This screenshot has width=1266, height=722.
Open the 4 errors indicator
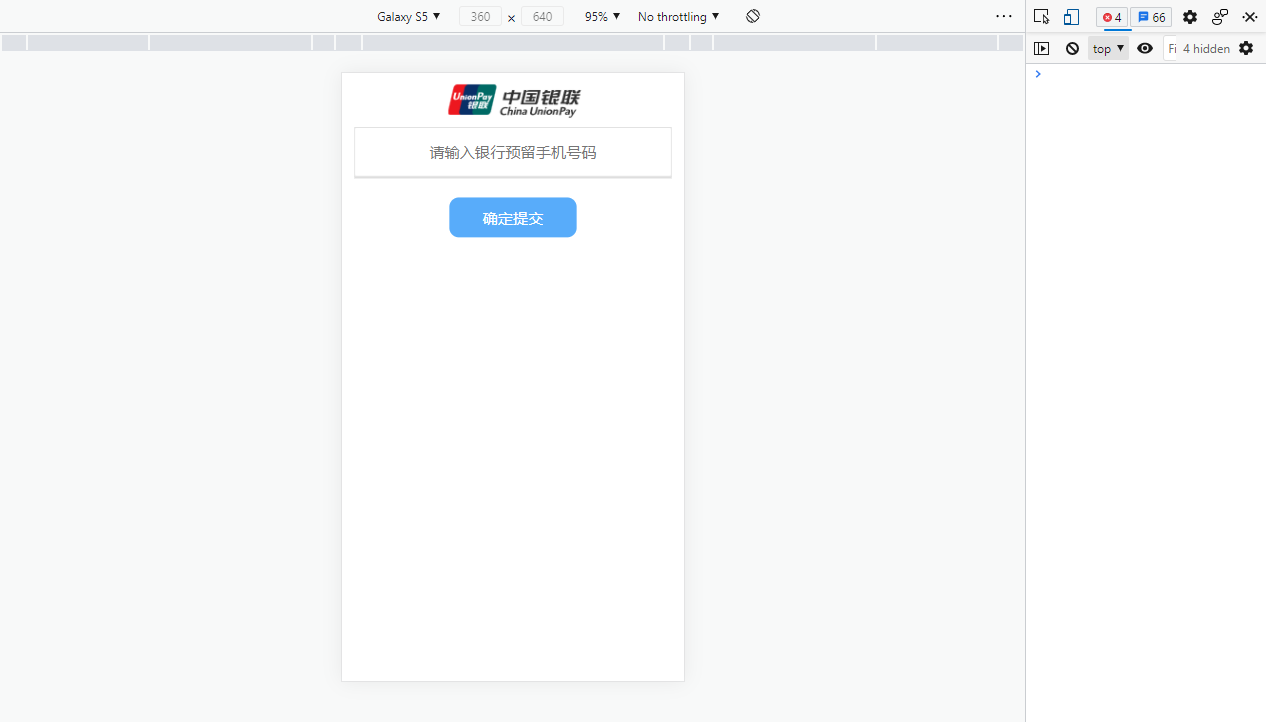click(x=1111, y=17)
